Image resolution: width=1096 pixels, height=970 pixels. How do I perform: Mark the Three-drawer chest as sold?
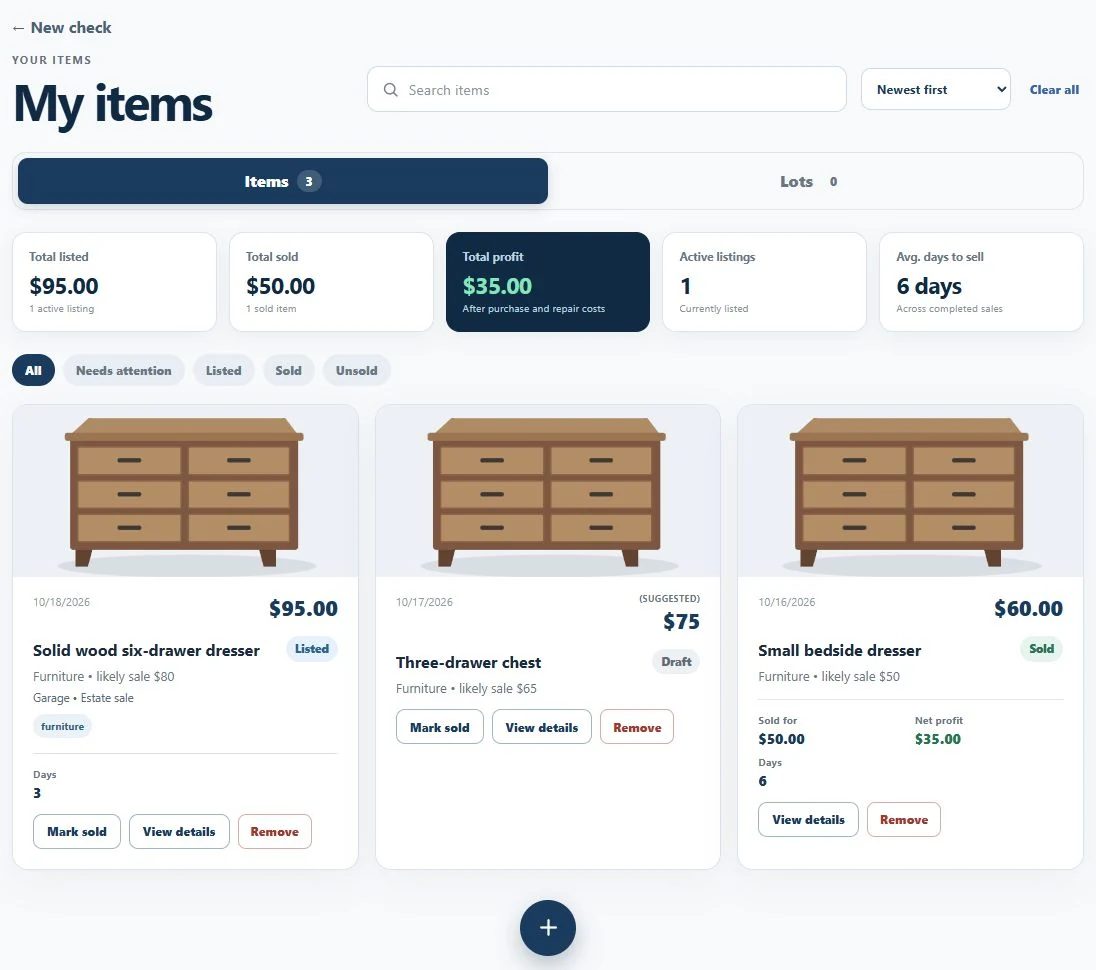(x=440, y=728)
